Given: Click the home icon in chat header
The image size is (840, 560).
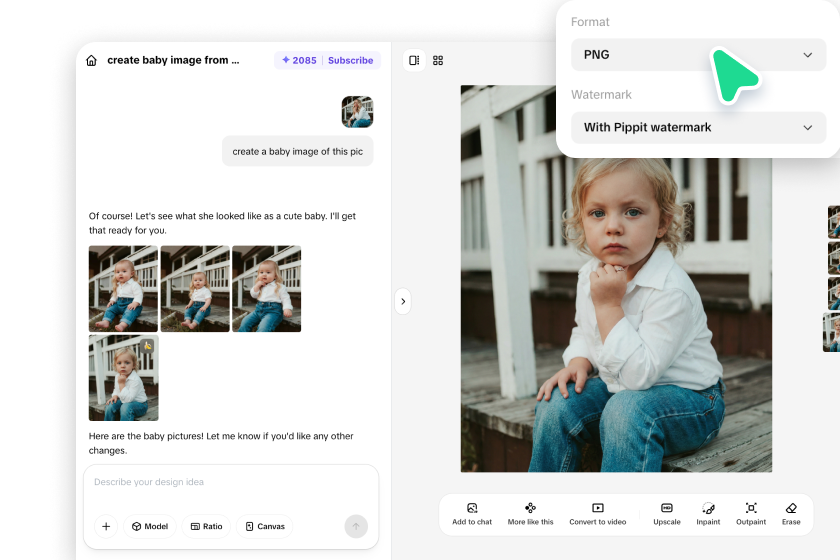Looking at the screenshot, I should click(92, 61).
